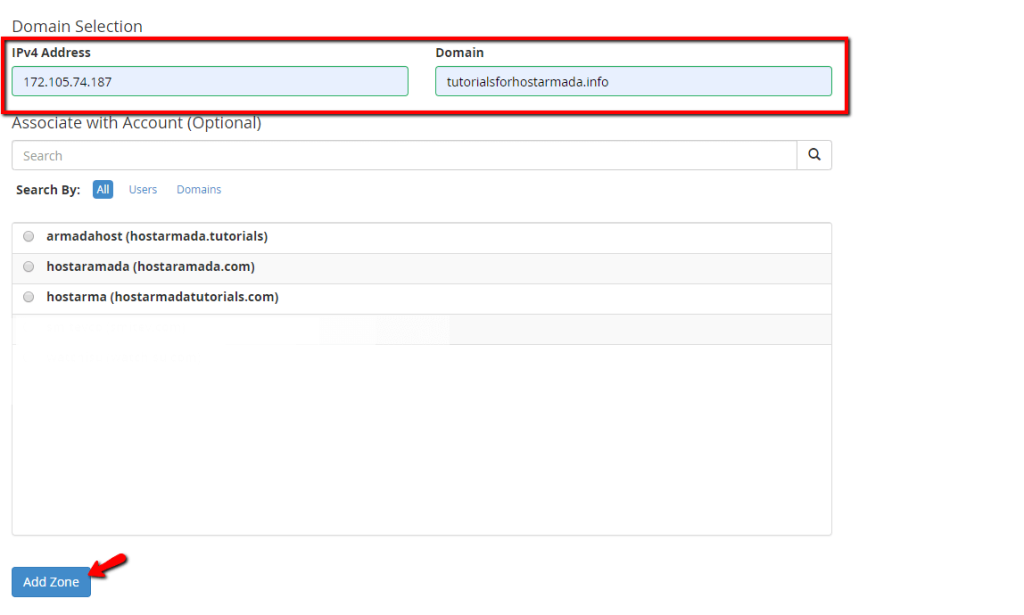Click the armadahost (hostarmada.tutorials) row text
This screenshot has height=615, width=1024.
[x=157, y=236]
